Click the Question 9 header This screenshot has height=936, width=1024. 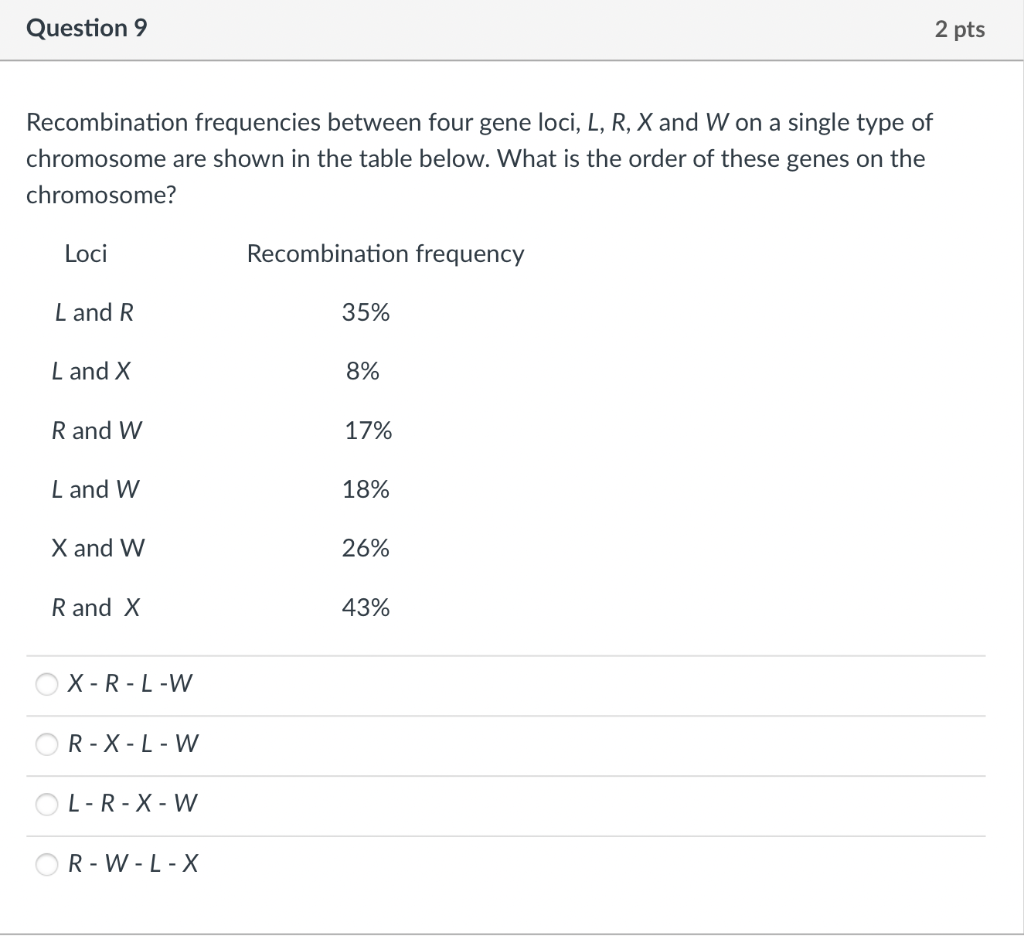(86, 28)
